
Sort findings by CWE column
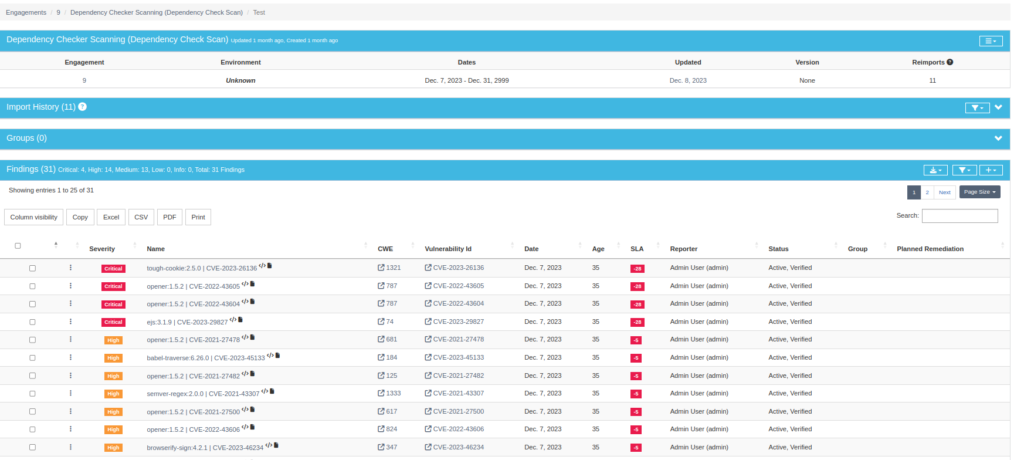[385, 249]
